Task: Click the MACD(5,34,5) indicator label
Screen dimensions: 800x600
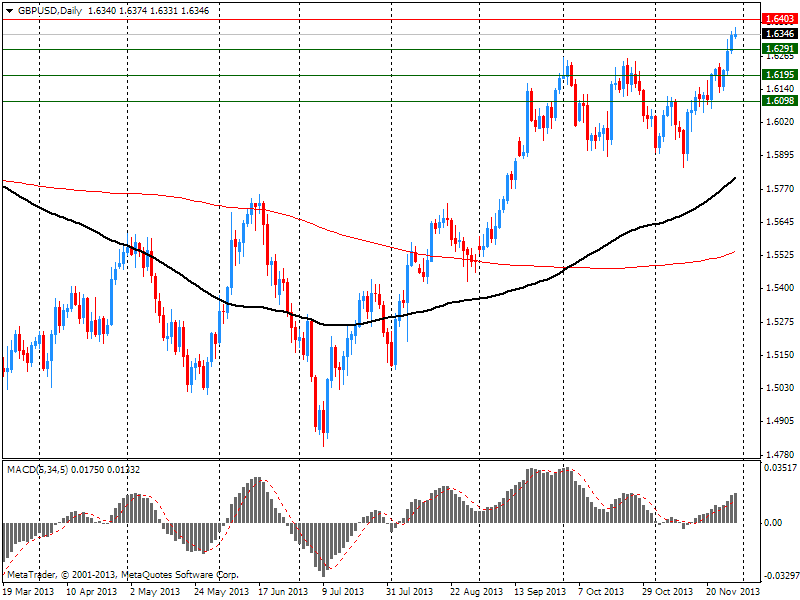Action: click(38, 468)
